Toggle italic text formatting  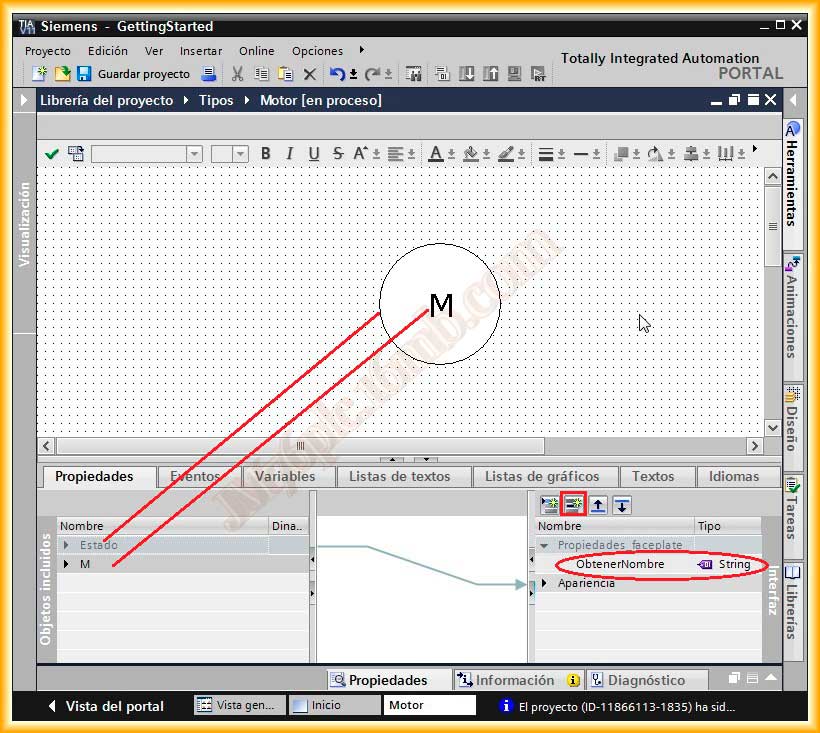290,153
